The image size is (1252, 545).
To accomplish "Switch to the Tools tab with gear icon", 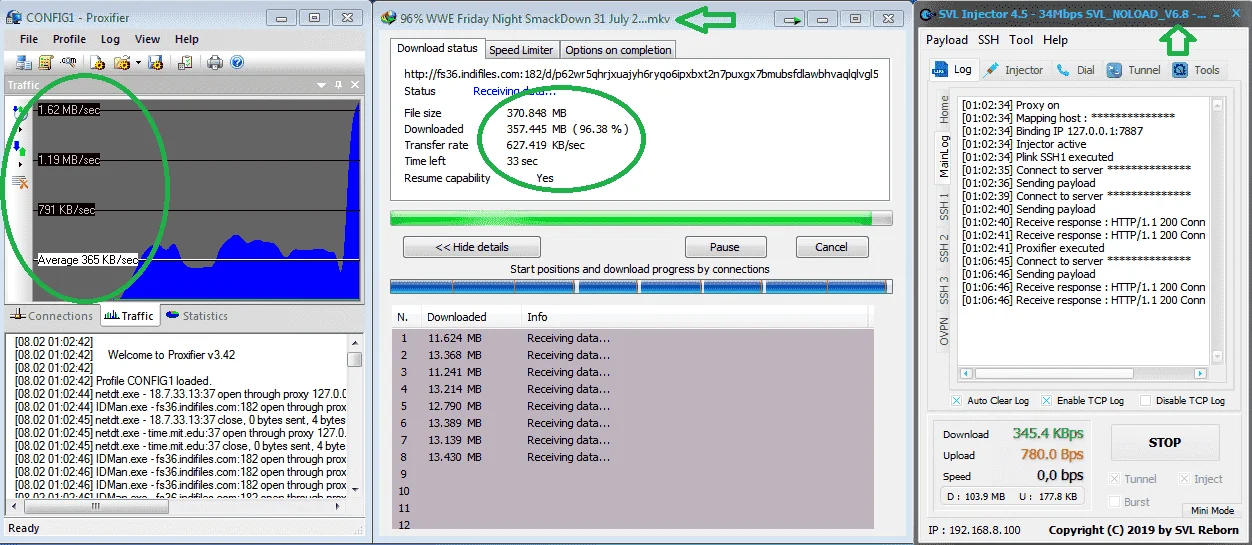I will 1196,70.
